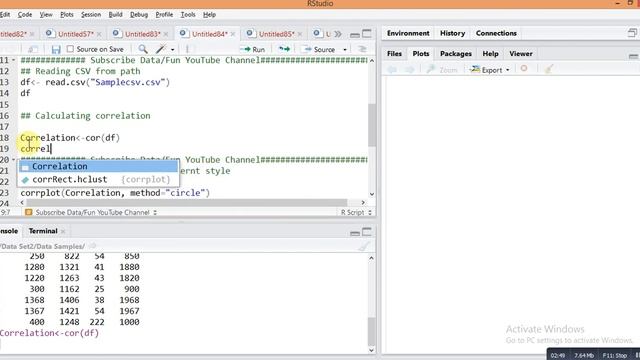Viewport: 640px width, 360px height.
Task: Switch to the Packages tab
Action: (456, 53)
